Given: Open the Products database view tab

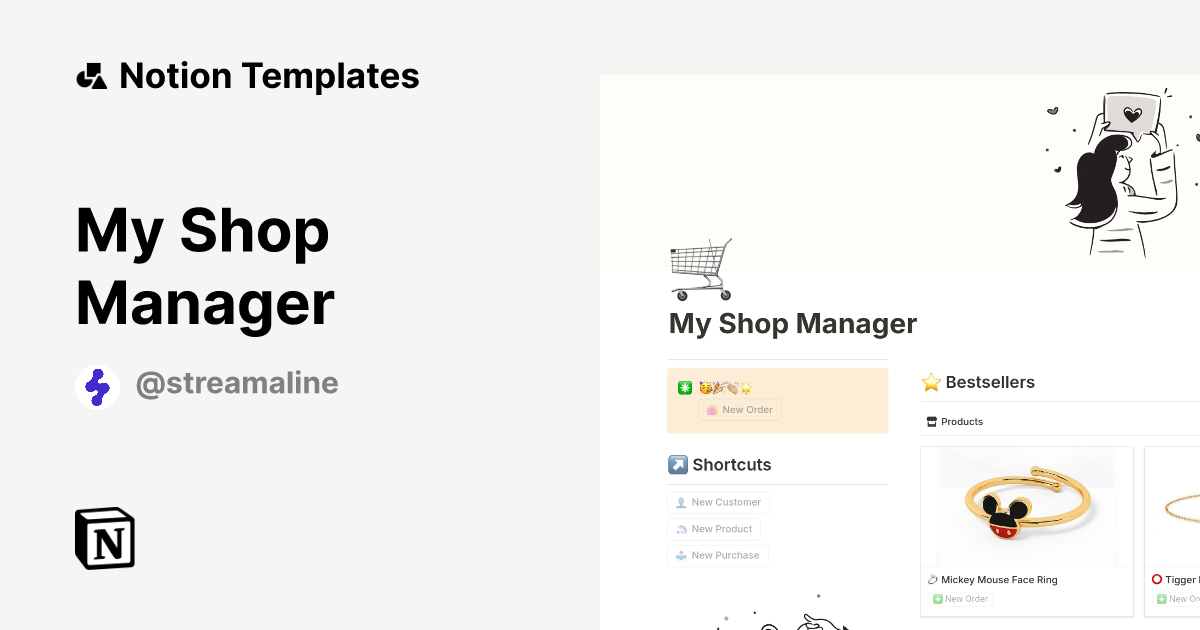Looking at the screenshot, I should click(954, 421).
